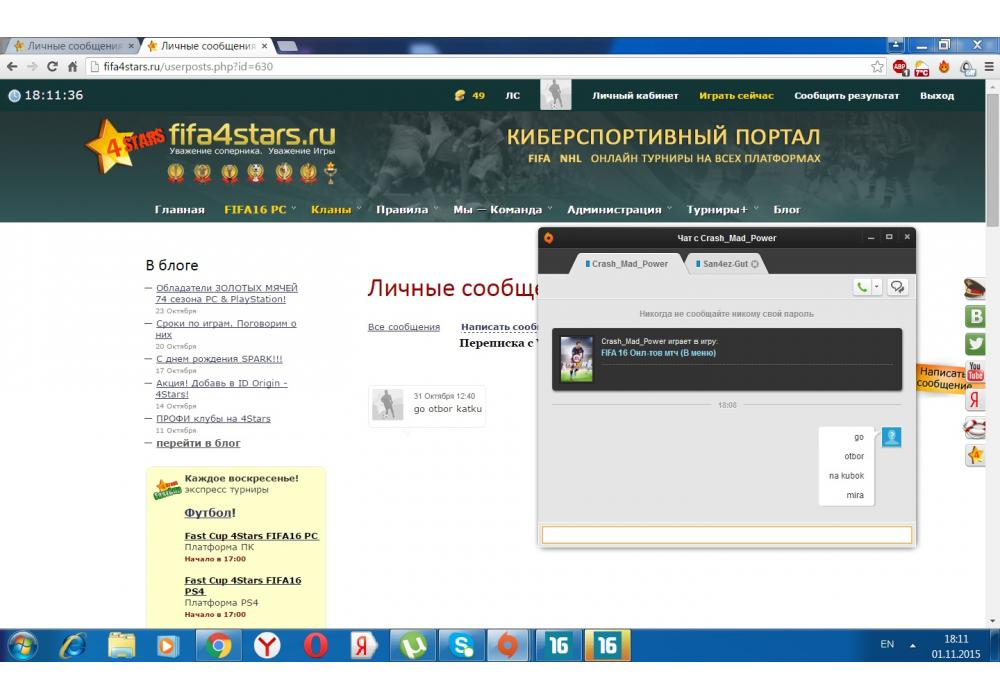Viewport: 1000px width, 700px height.
Task: Click the FIFA 16 game cover thumbnail
Action: [576, 359]
